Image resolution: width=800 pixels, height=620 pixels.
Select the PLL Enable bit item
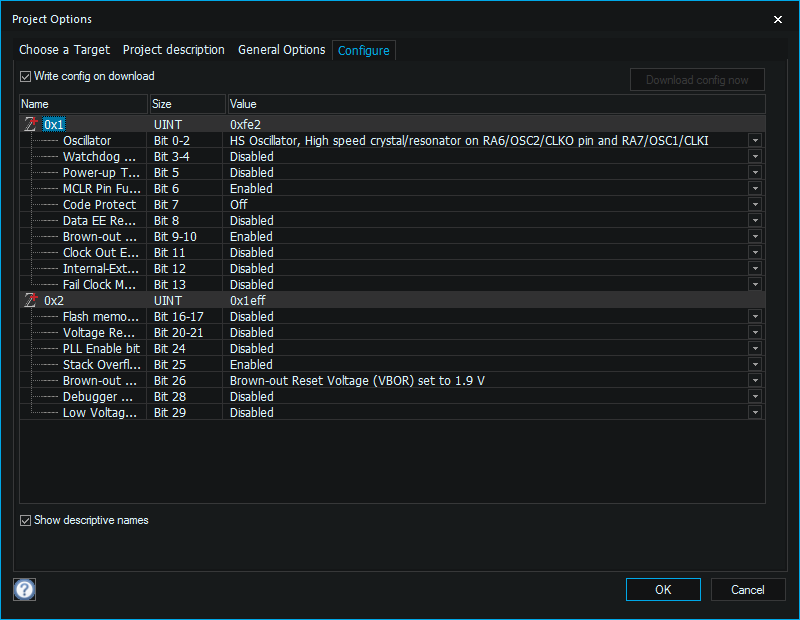click(x=102, y=349)
